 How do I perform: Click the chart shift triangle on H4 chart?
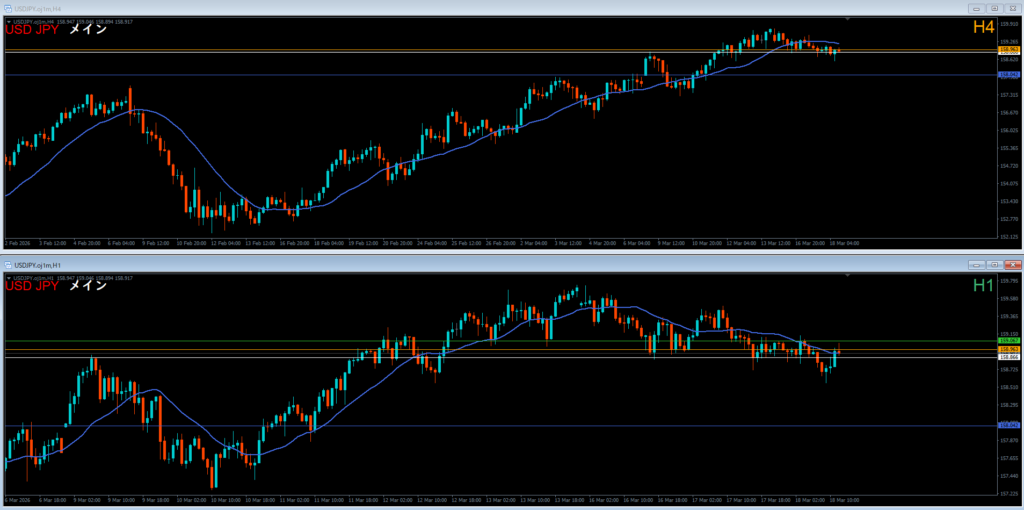tap(848, 20)
